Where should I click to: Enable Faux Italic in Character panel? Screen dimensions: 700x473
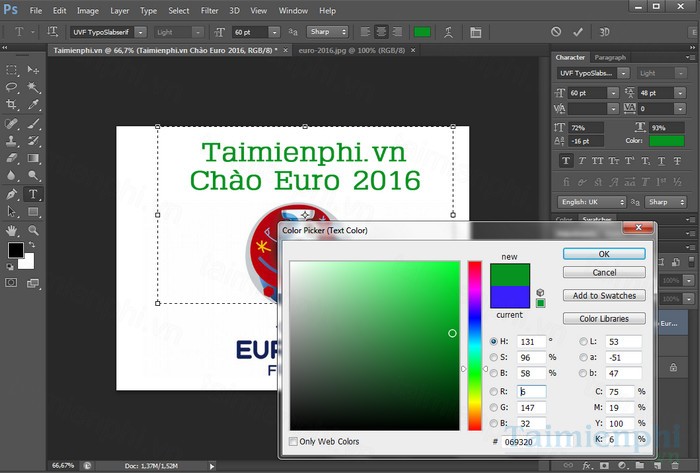click(x=582, y=161)
